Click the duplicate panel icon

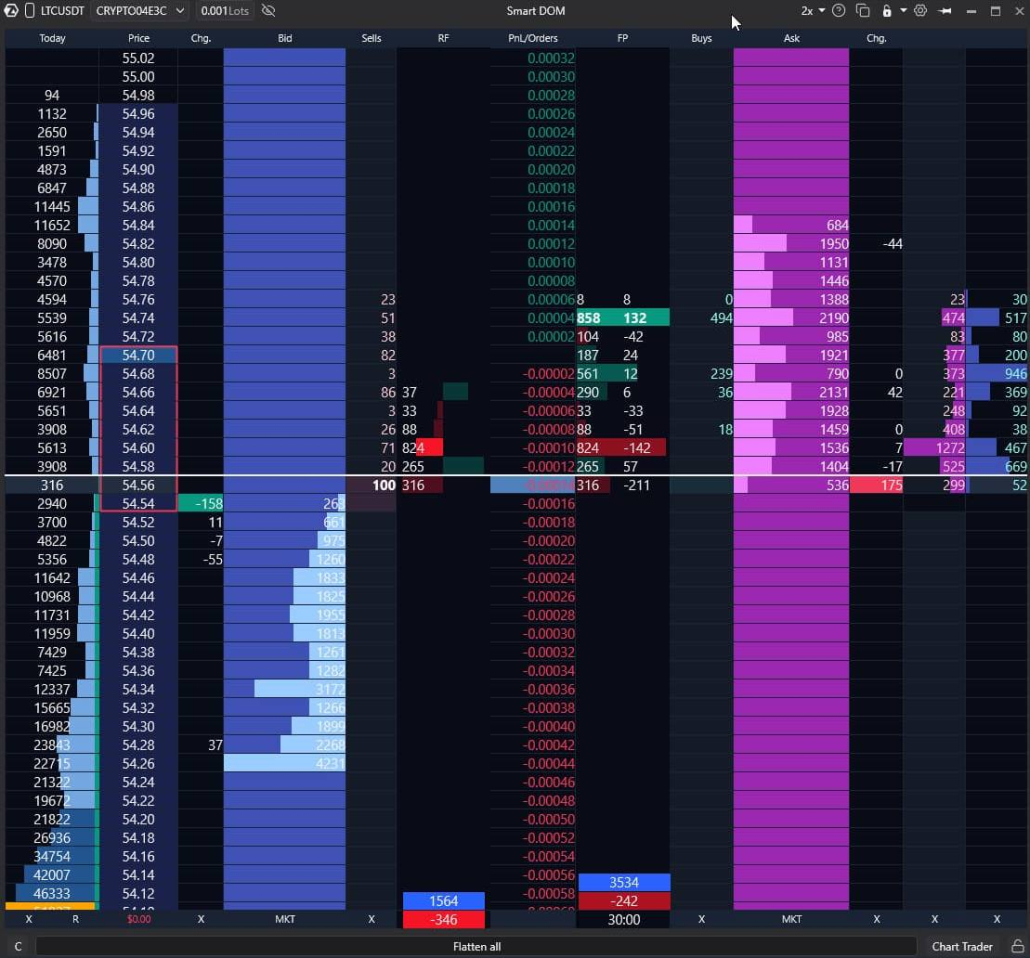tap(862, 11)
